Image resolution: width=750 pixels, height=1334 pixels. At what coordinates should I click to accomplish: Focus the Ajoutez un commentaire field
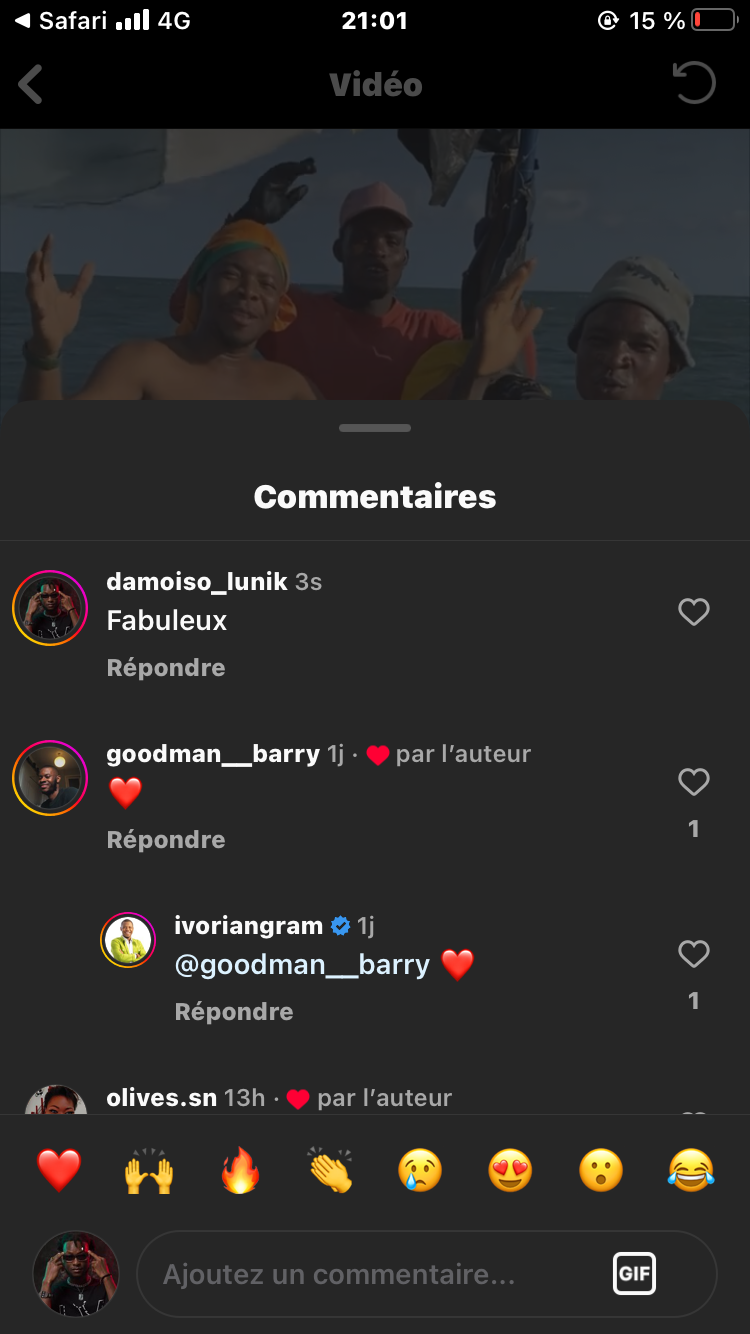pyautogui.click(x=380, y=1274)
